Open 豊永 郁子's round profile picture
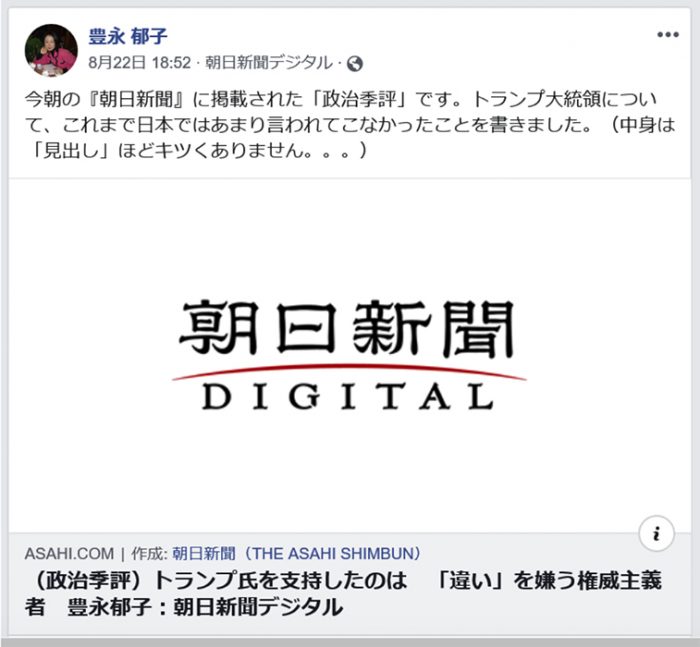The height and width of the screenshot is (647, 700). (x=51, y=50)
